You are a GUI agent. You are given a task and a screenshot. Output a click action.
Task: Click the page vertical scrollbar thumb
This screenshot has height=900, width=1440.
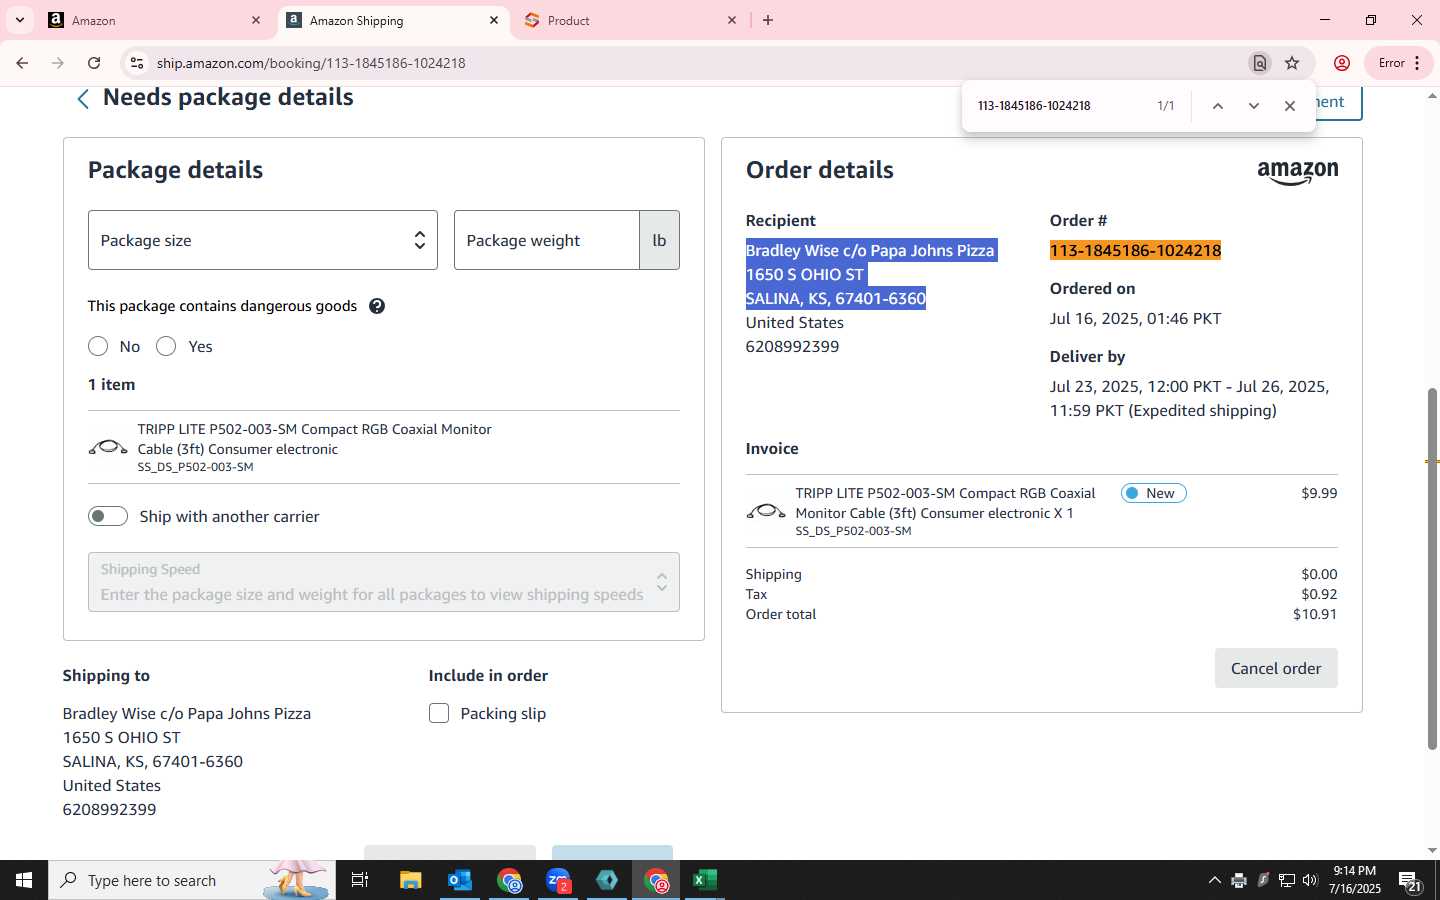click(x=1432, y=568)
